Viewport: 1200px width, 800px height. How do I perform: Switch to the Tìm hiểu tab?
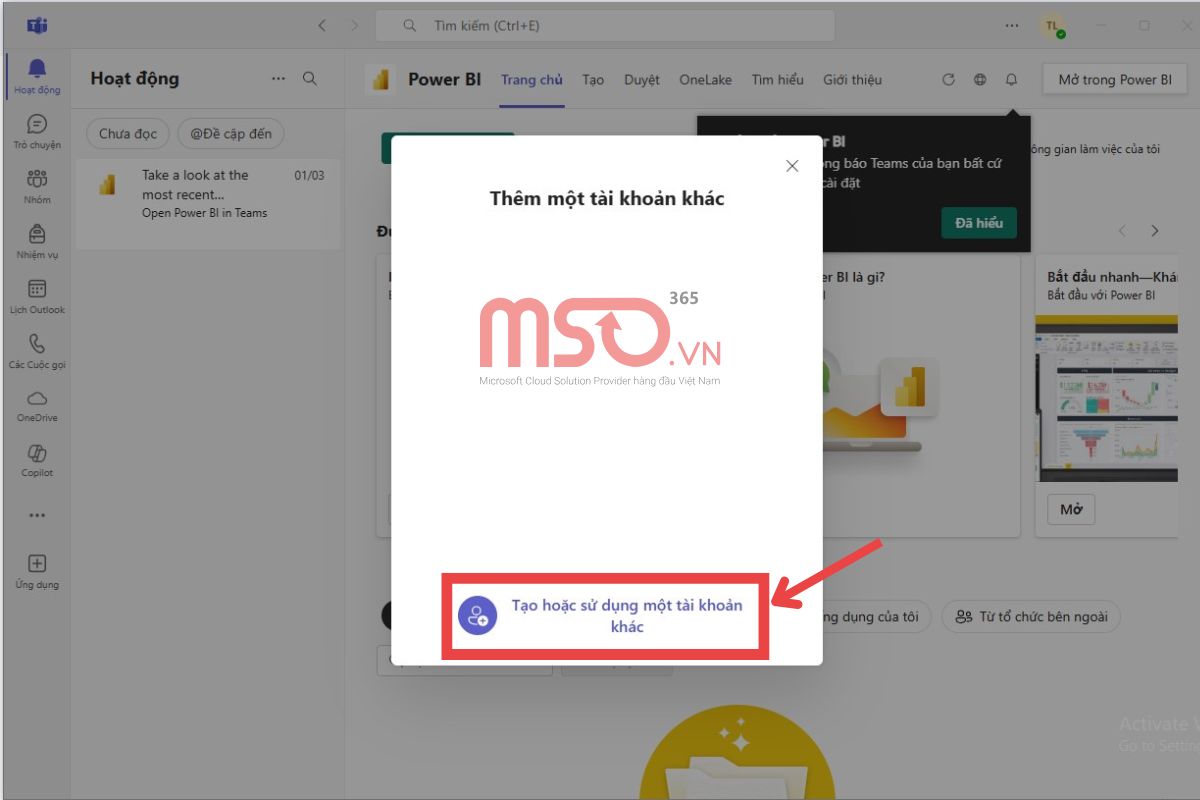[x=777, y=80]
